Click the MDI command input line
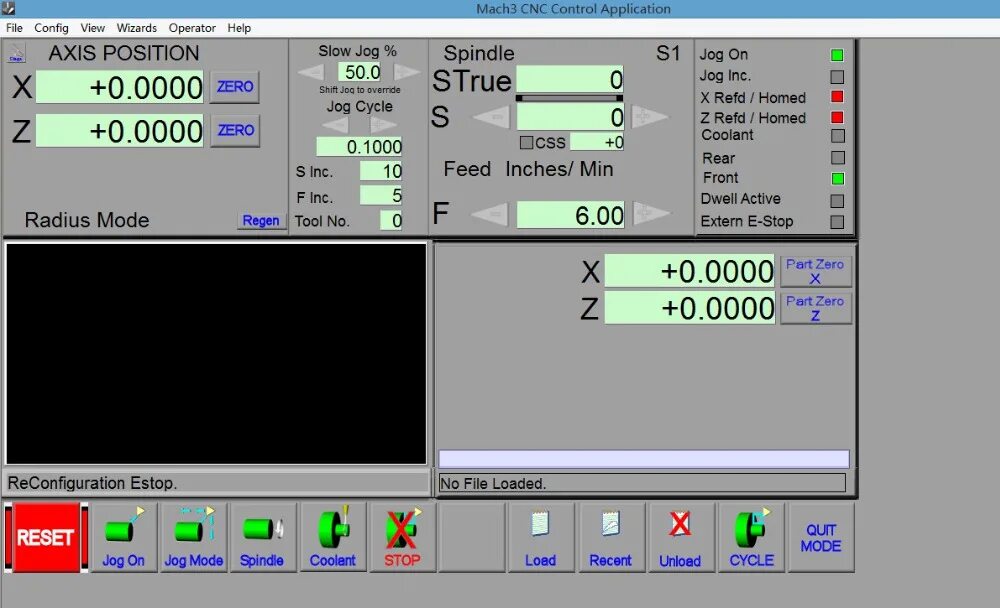Viewport: 1000px width, 608px height. 644,459
